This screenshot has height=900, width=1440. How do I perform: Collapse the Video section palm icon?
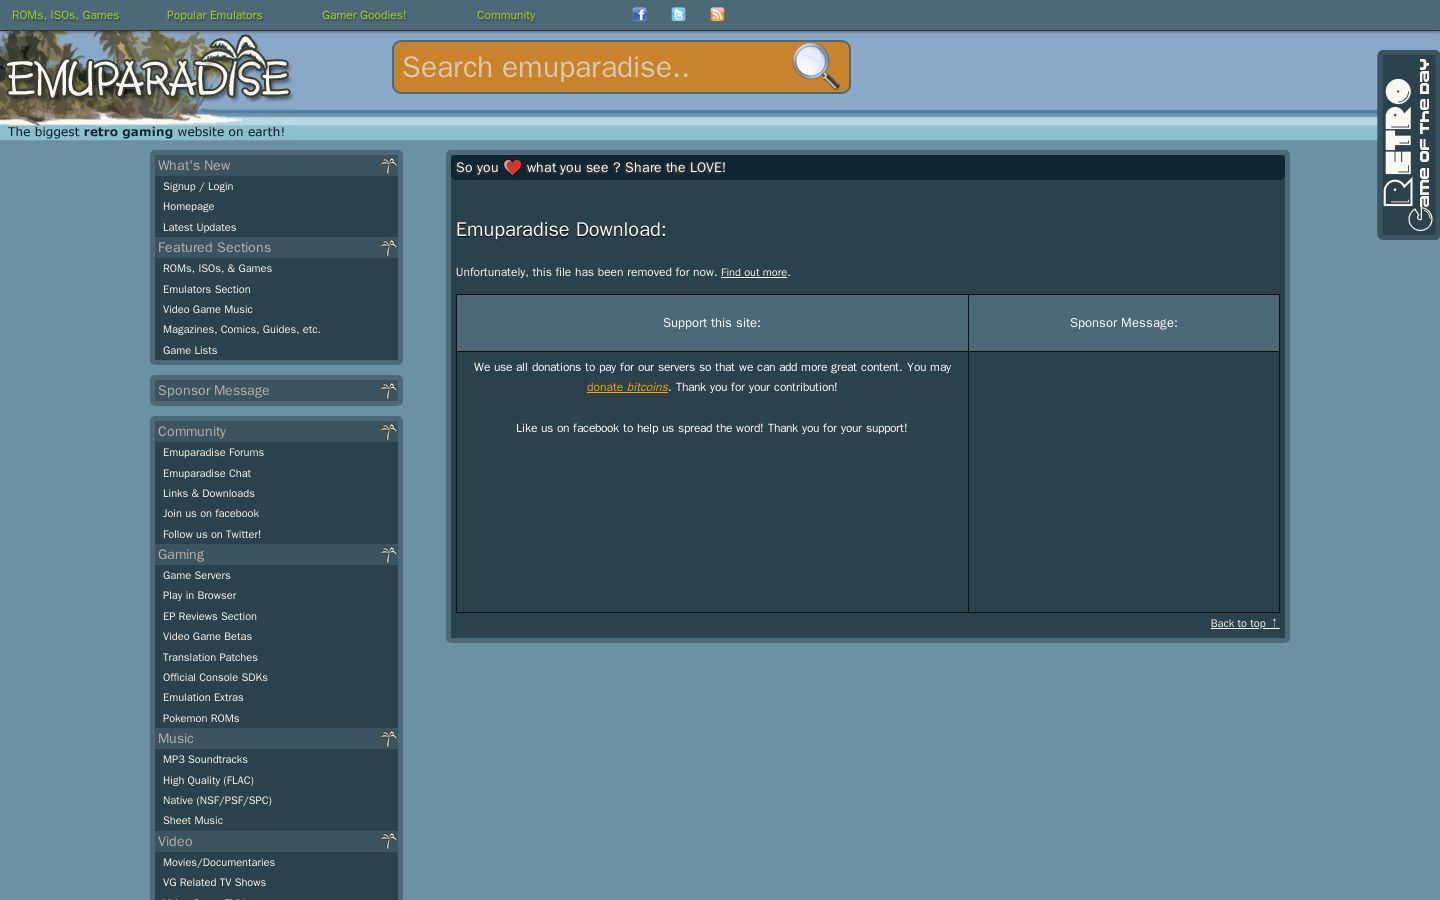pyautogui.click(x=388, y=841)
